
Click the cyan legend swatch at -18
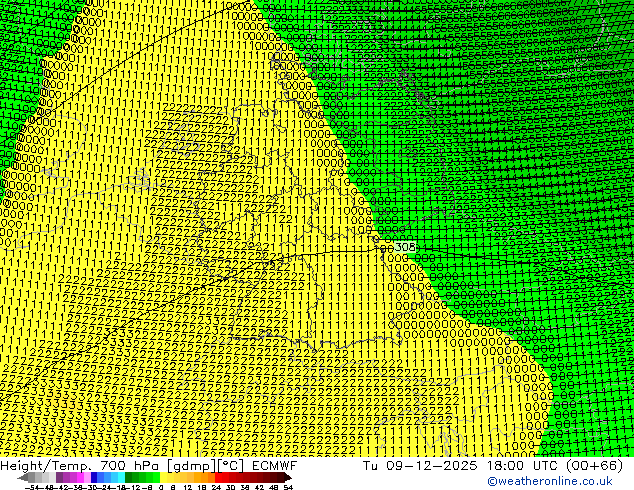121,478
